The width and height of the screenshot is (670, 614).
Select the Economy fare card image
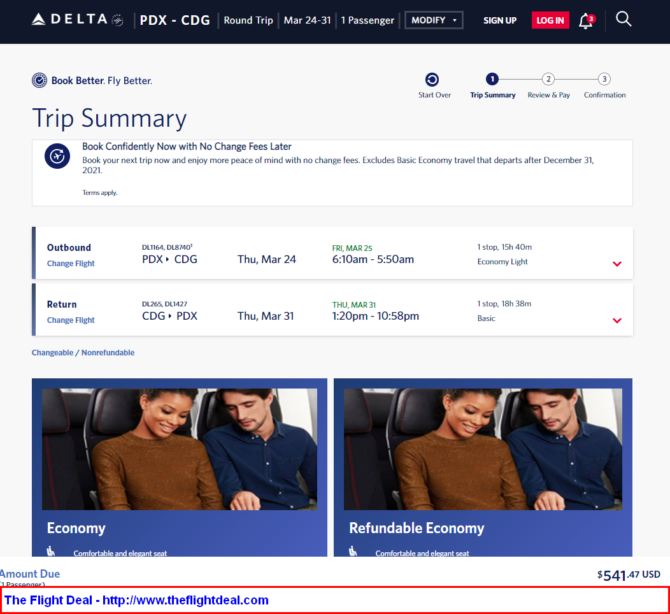(179, 449)
